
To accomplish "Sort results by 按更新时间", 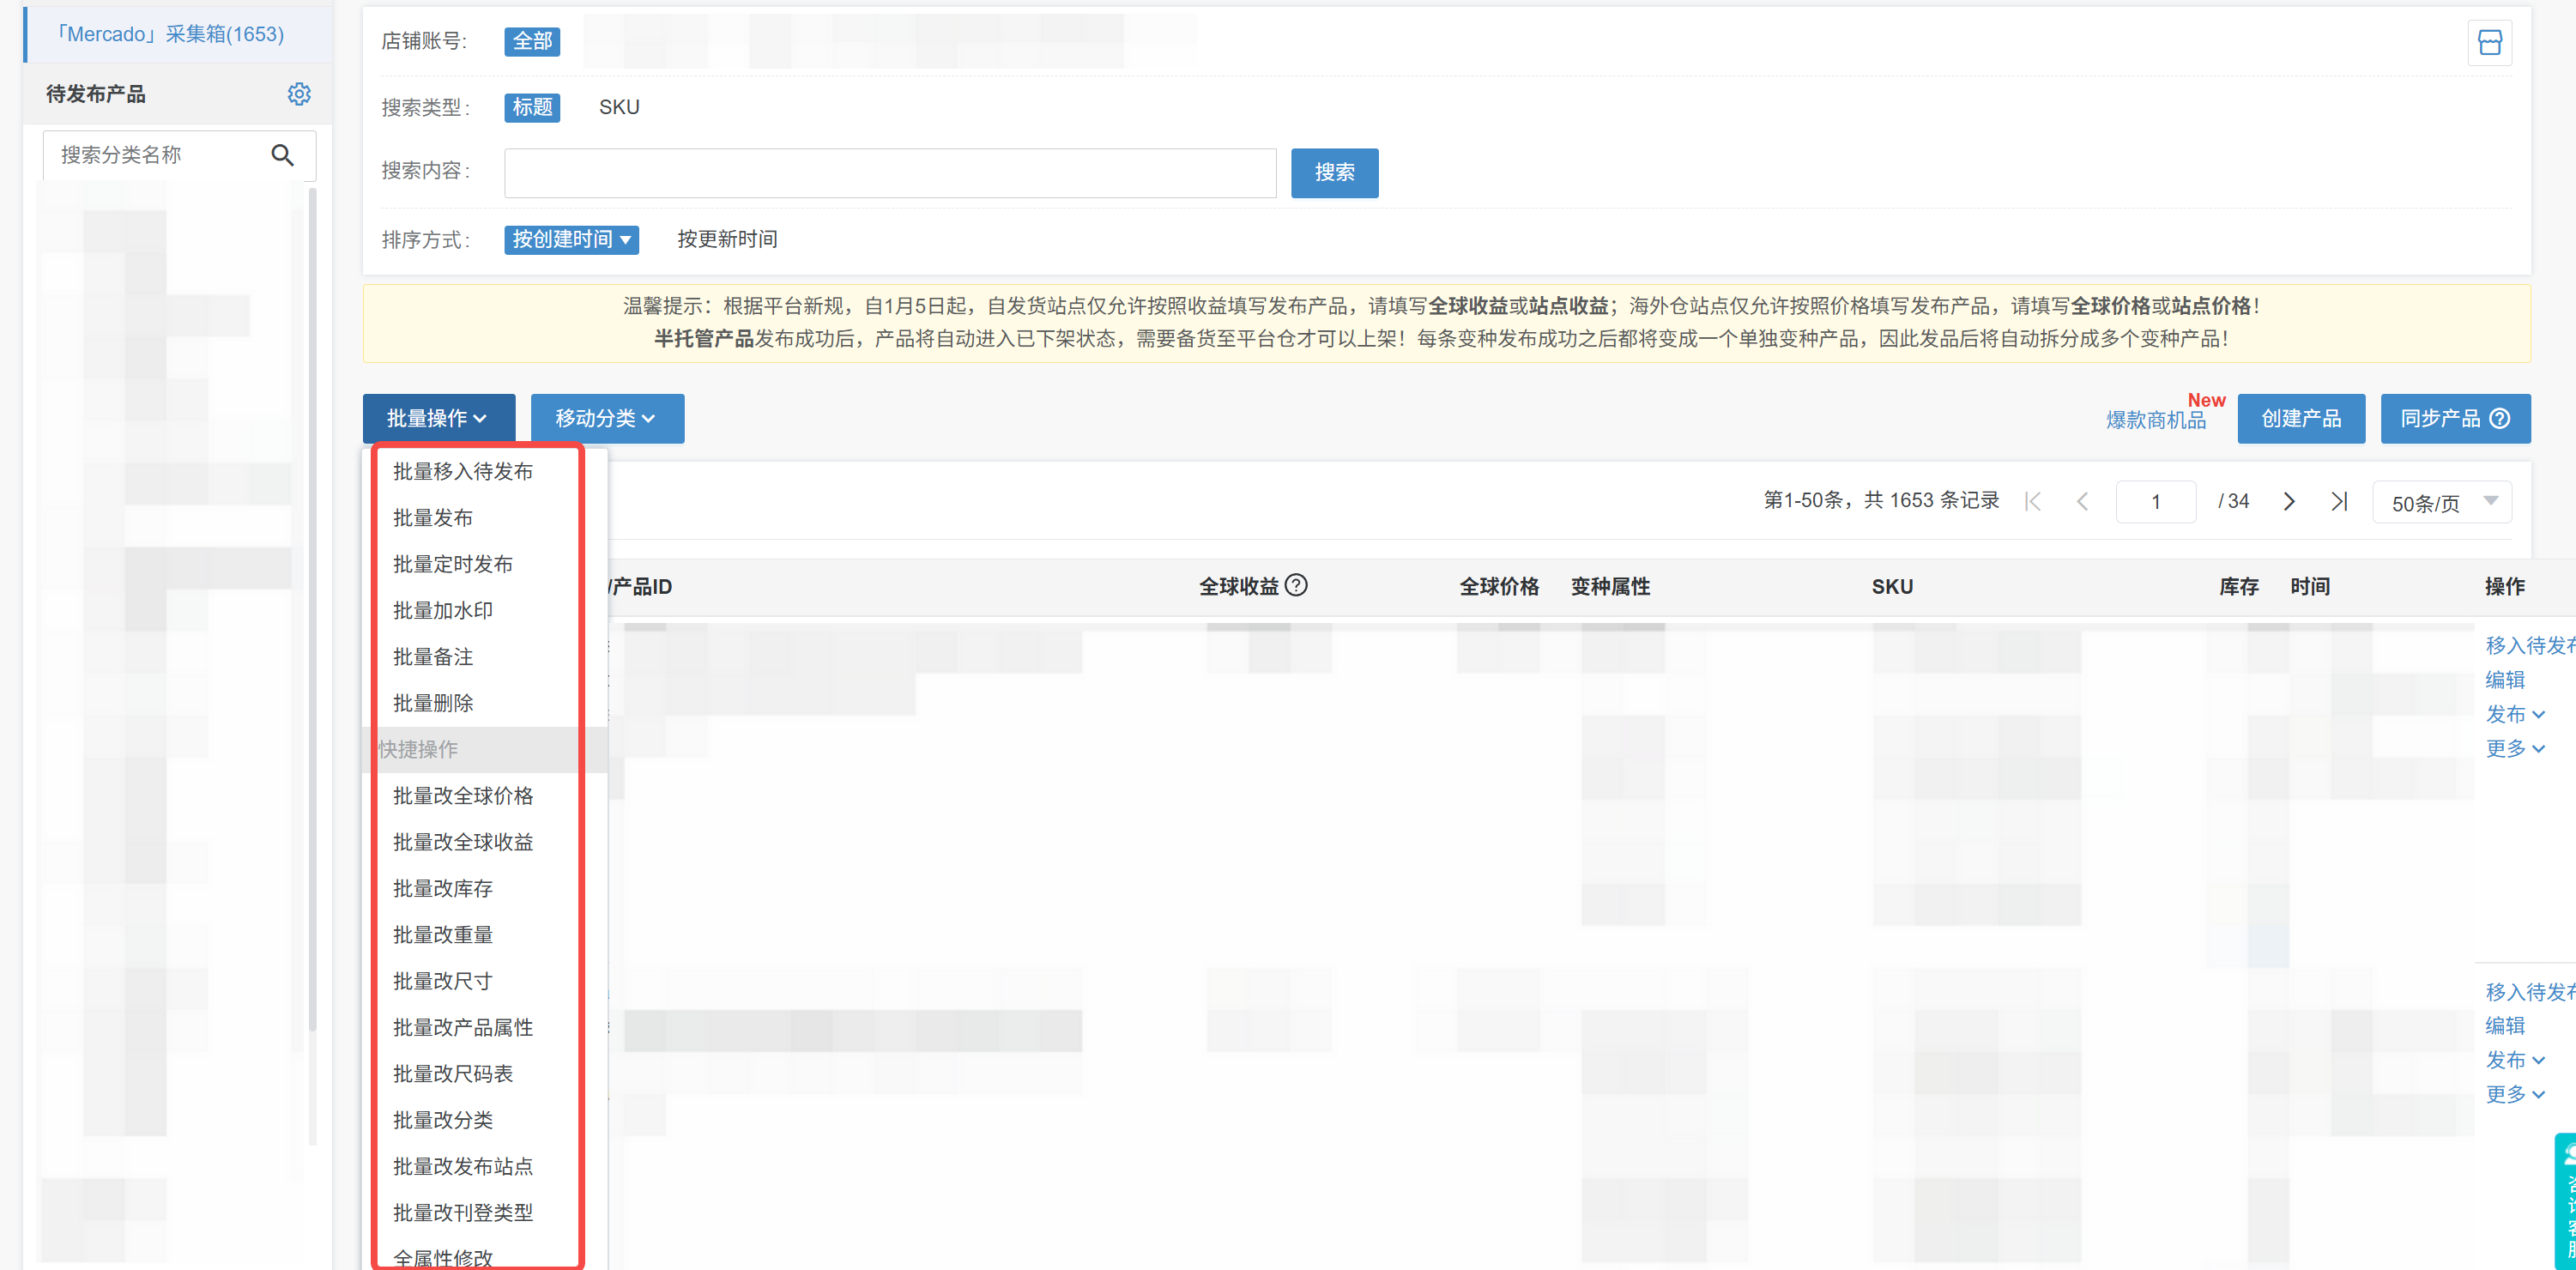I will click(727, 239).
